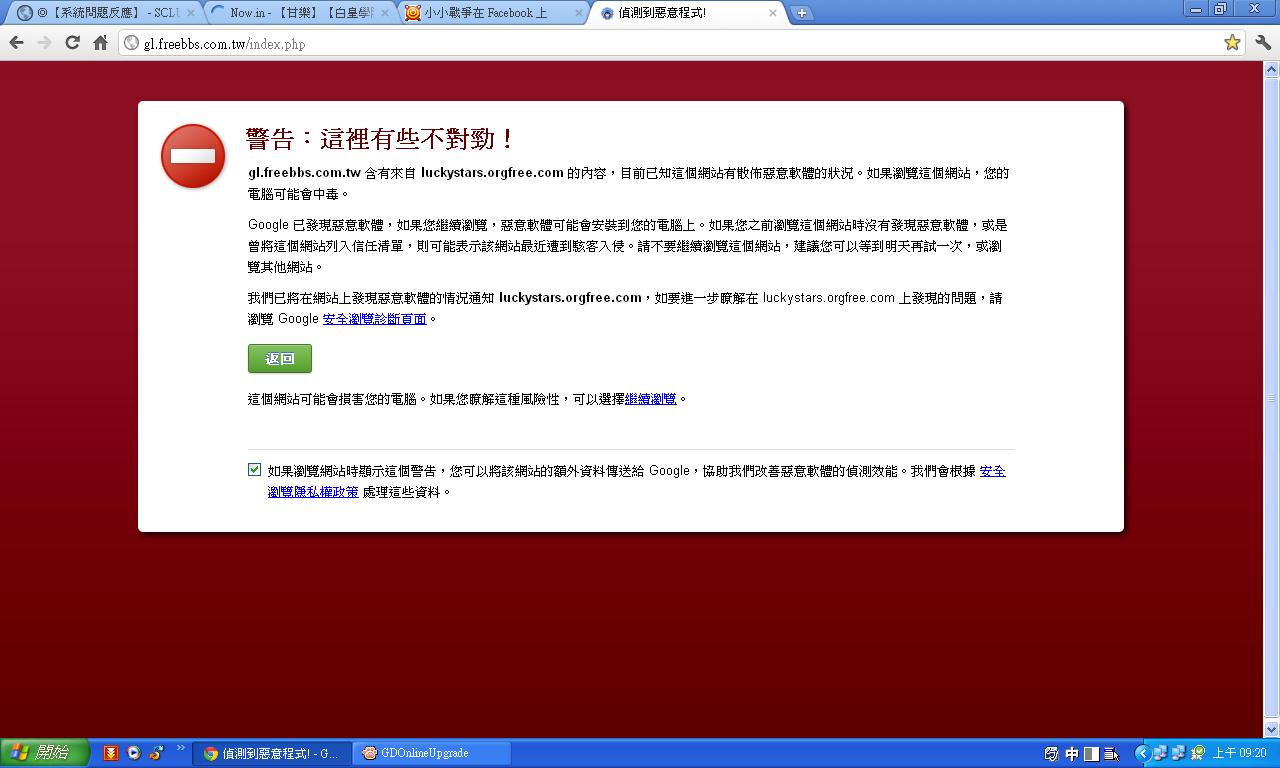The image size is (1280, 768).
Task: Click the gl.freebbs.com.tw address bar
Action: coord(680,43)
